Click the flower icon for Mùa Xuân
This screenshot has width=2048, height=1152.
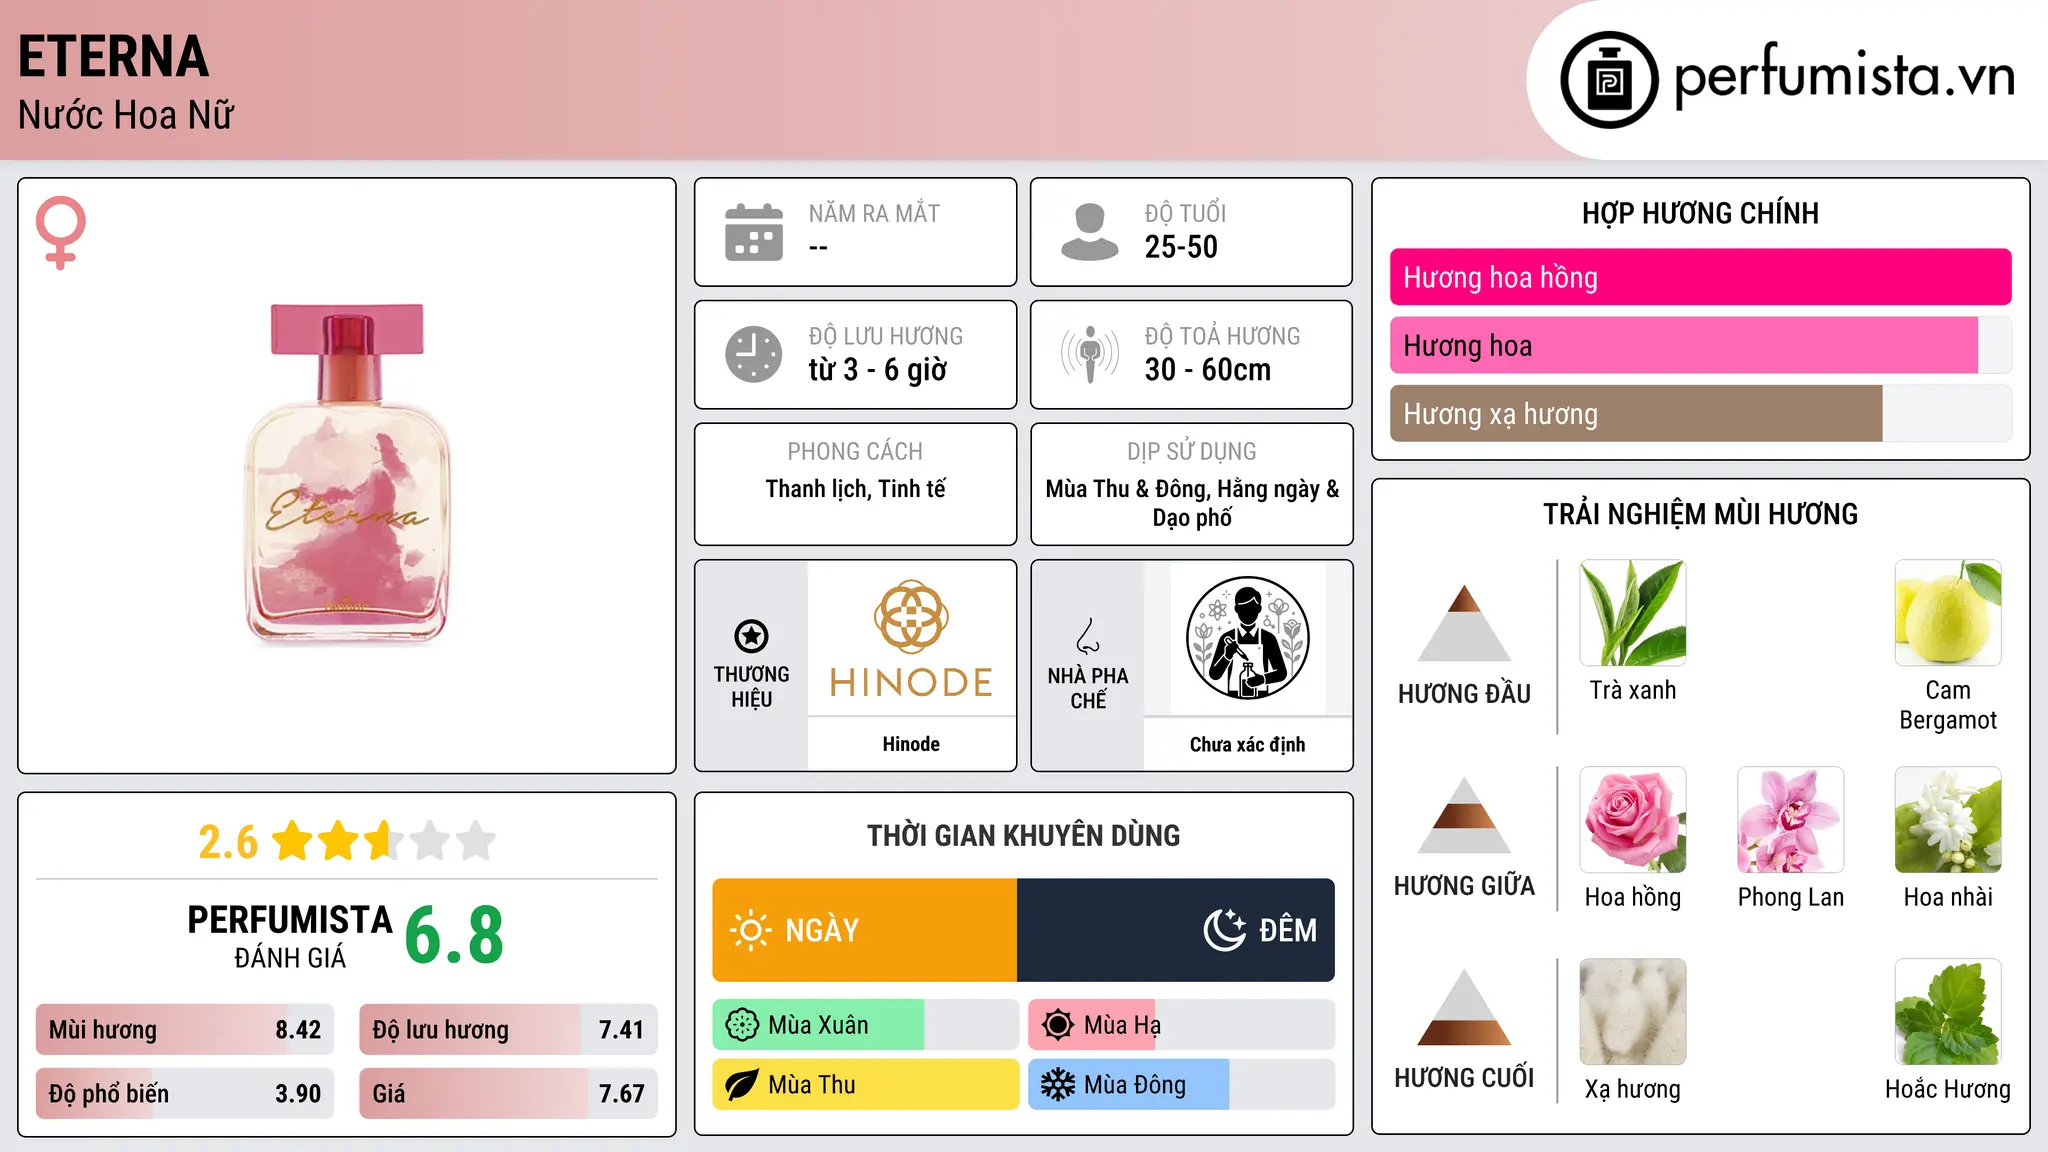click(742, 1025)
